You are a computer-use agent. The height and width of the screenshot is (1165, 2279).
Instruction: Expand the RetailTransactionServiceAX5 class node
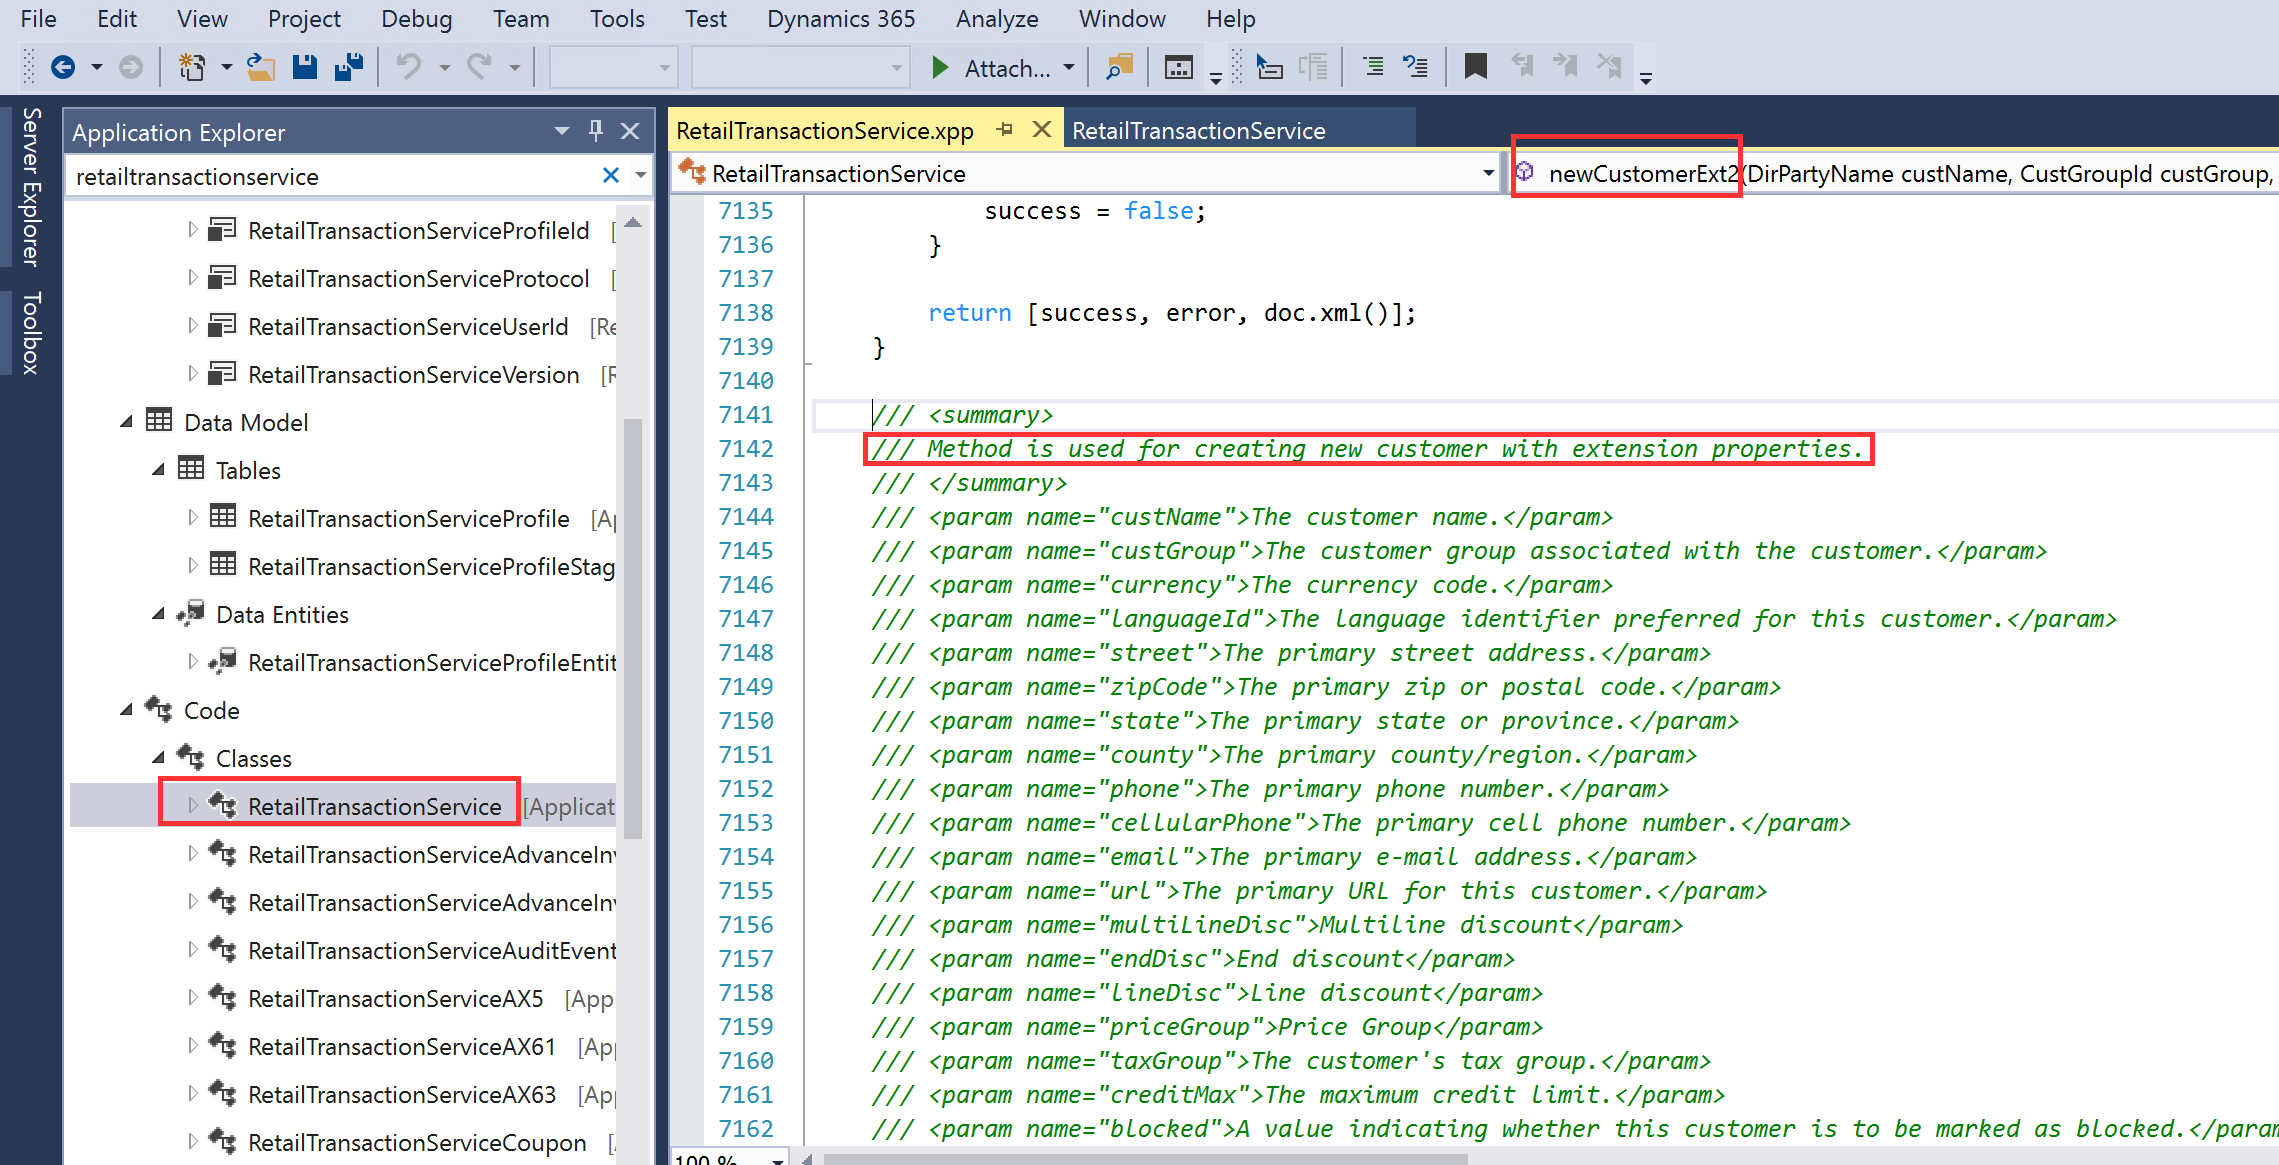click(193, 998)
